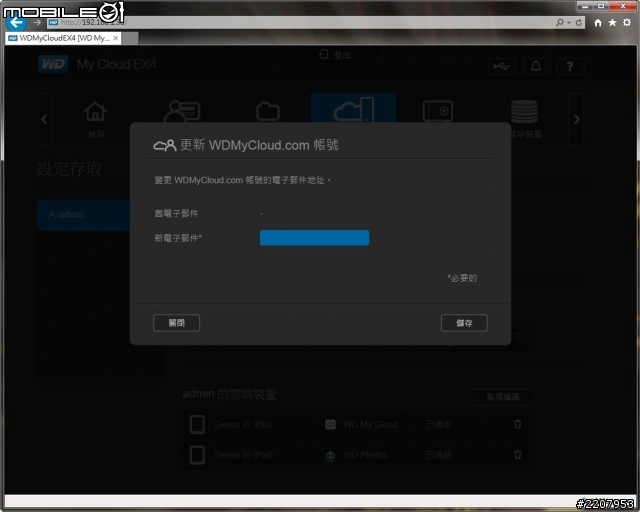Click the tablet icon in WD Photos row

[x=198, y=455]
